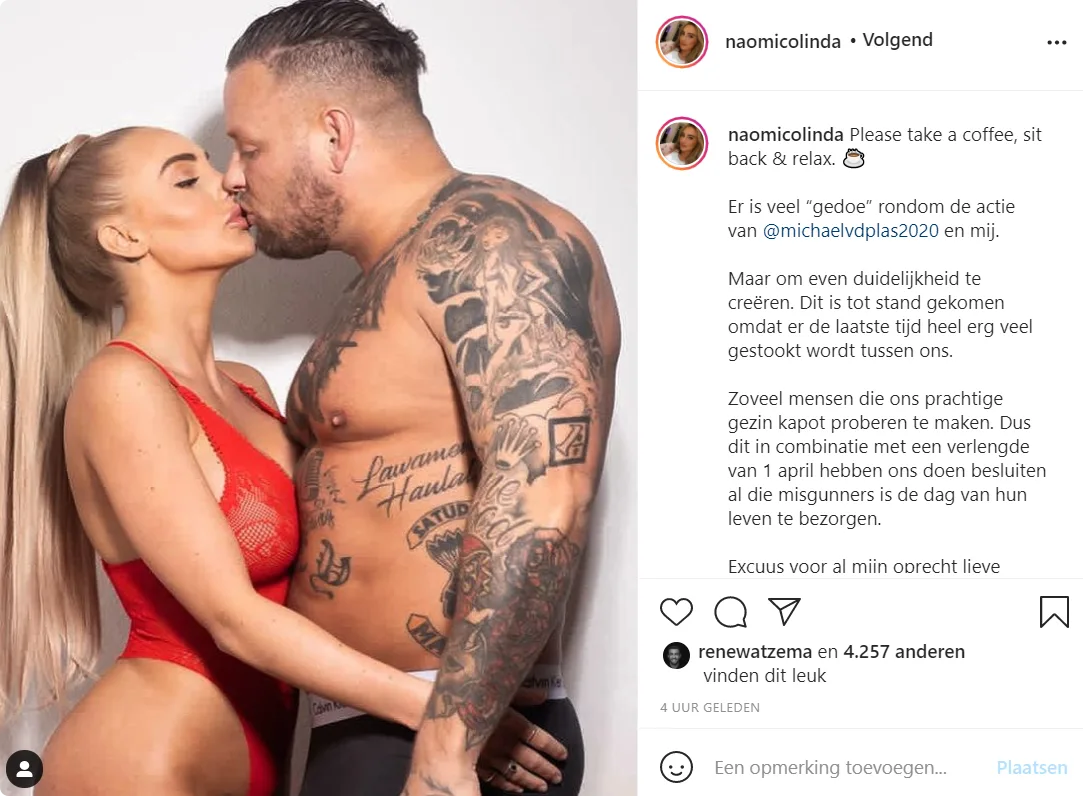Viewport: 1083px width, 796px height.
Task: Click the main post photo
Action: tap(318, 398)
